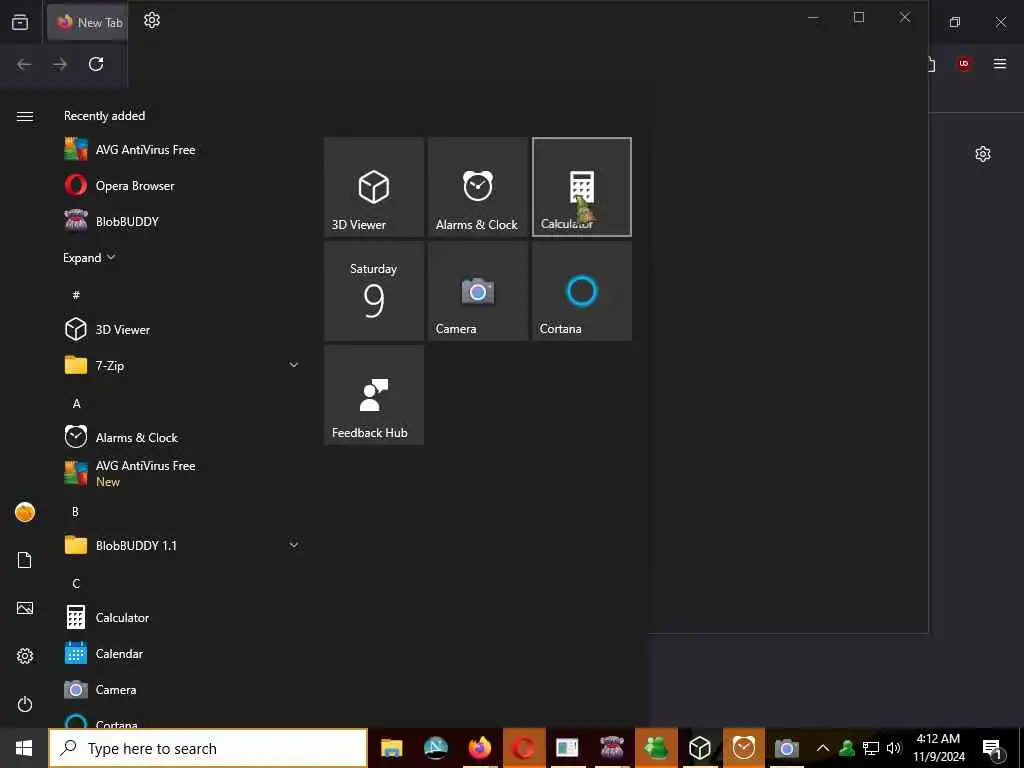Open the user account avatar
Viewport: 1024px width, 768px height.
pyautogui.click(x=25, y=512)
